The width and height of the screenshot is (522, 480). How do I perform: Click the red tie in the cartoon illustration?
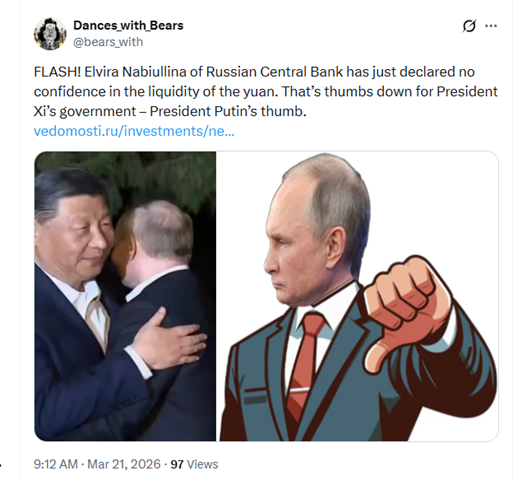pyautogui.click(x=304, y=362)
